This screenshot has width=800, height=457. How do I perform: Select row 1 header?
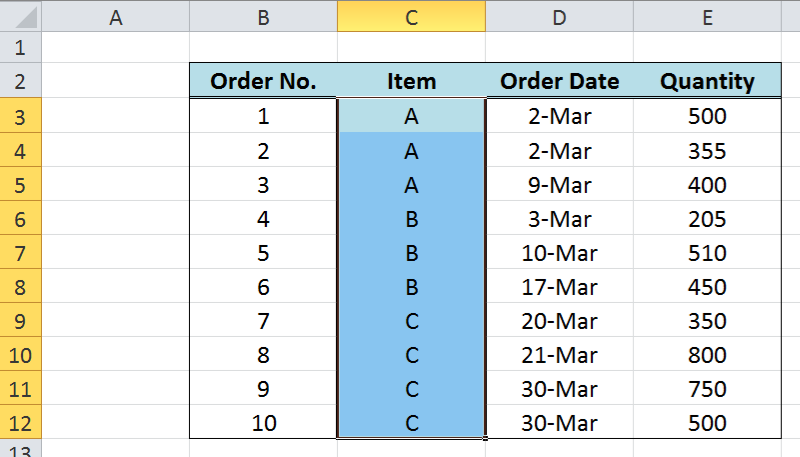[20, 47]
